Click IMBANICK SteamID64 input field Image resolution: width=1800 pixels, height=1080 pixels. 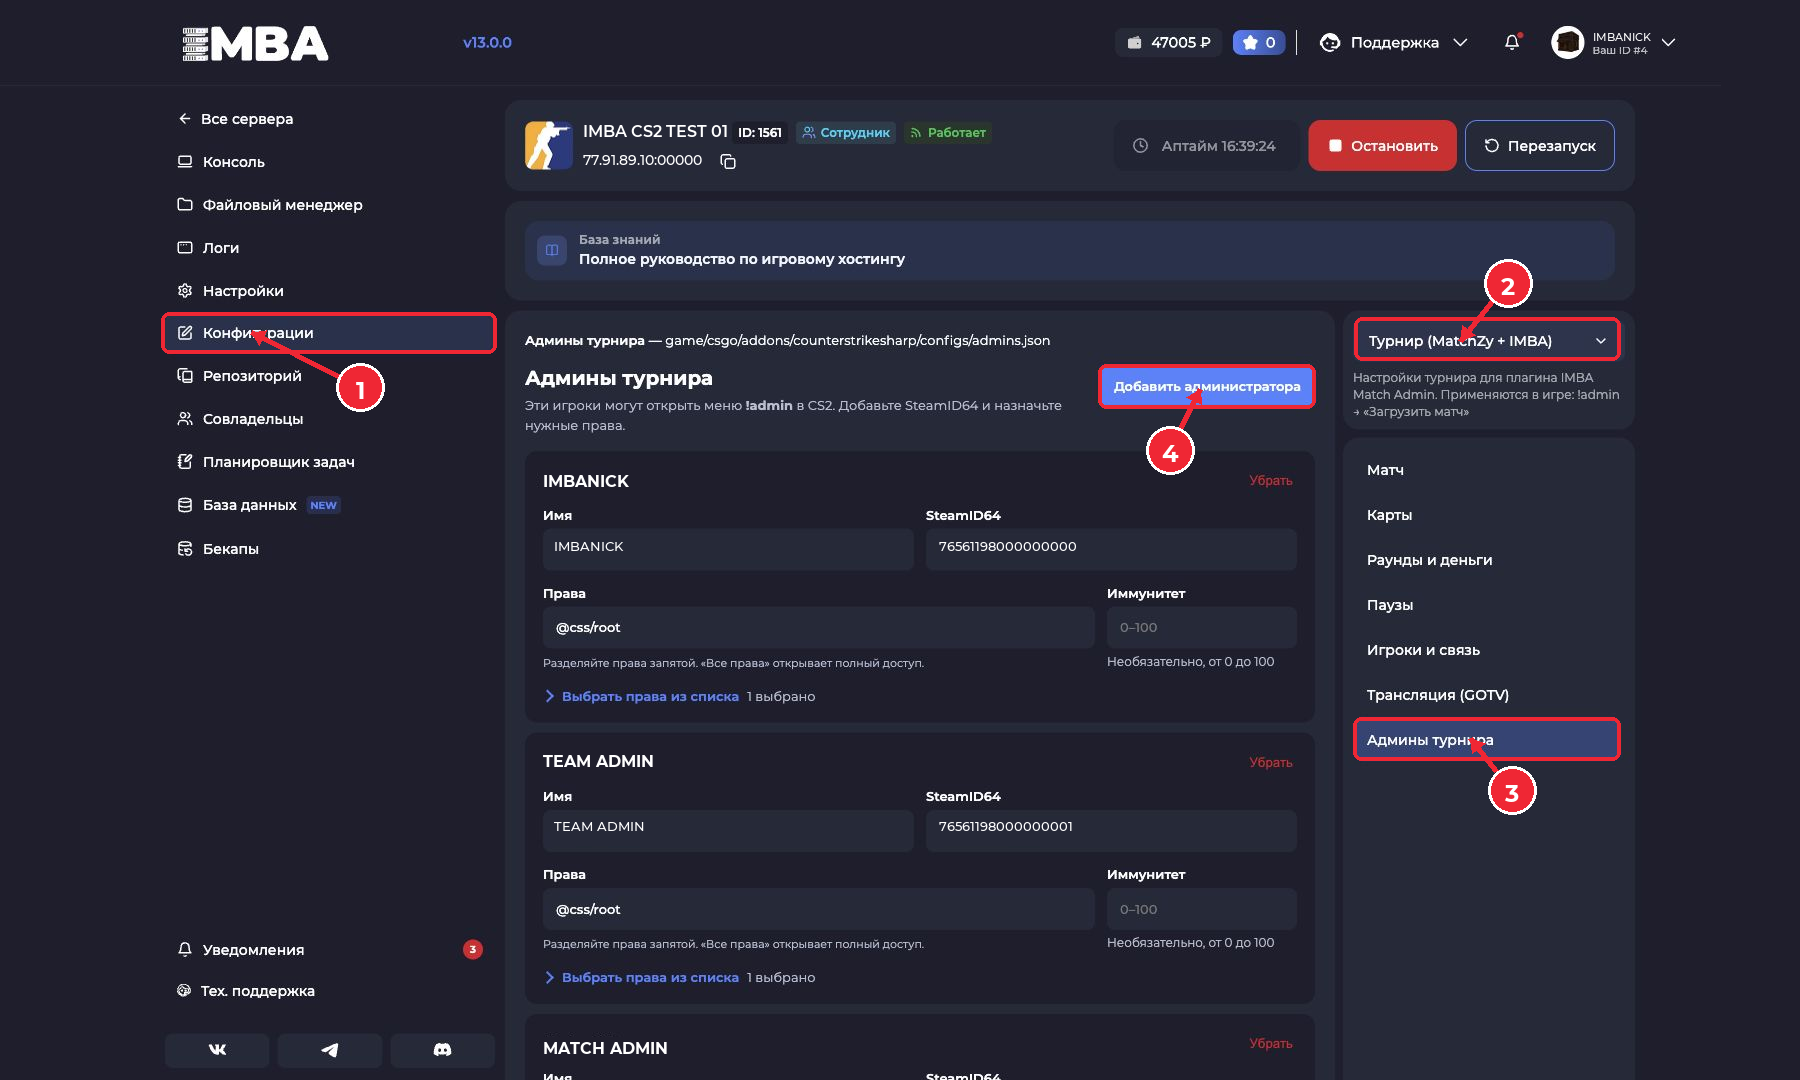1111,548
